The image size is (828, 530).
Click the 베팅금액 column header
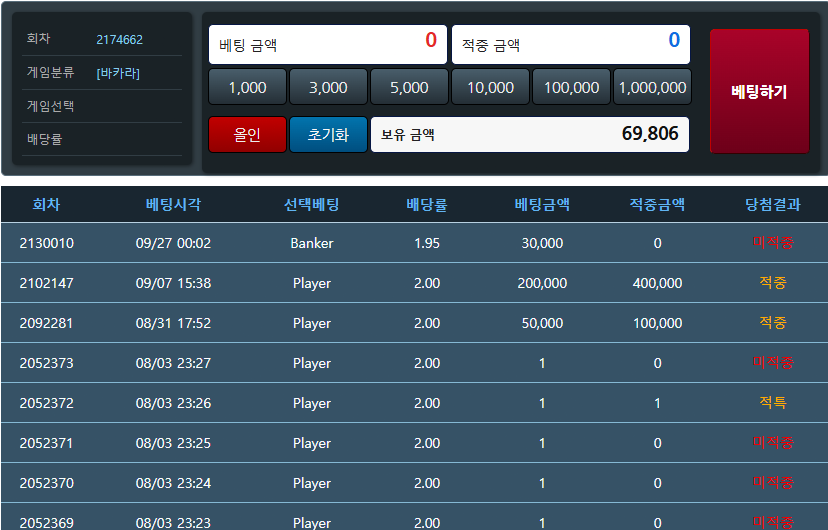click(542, 204)
